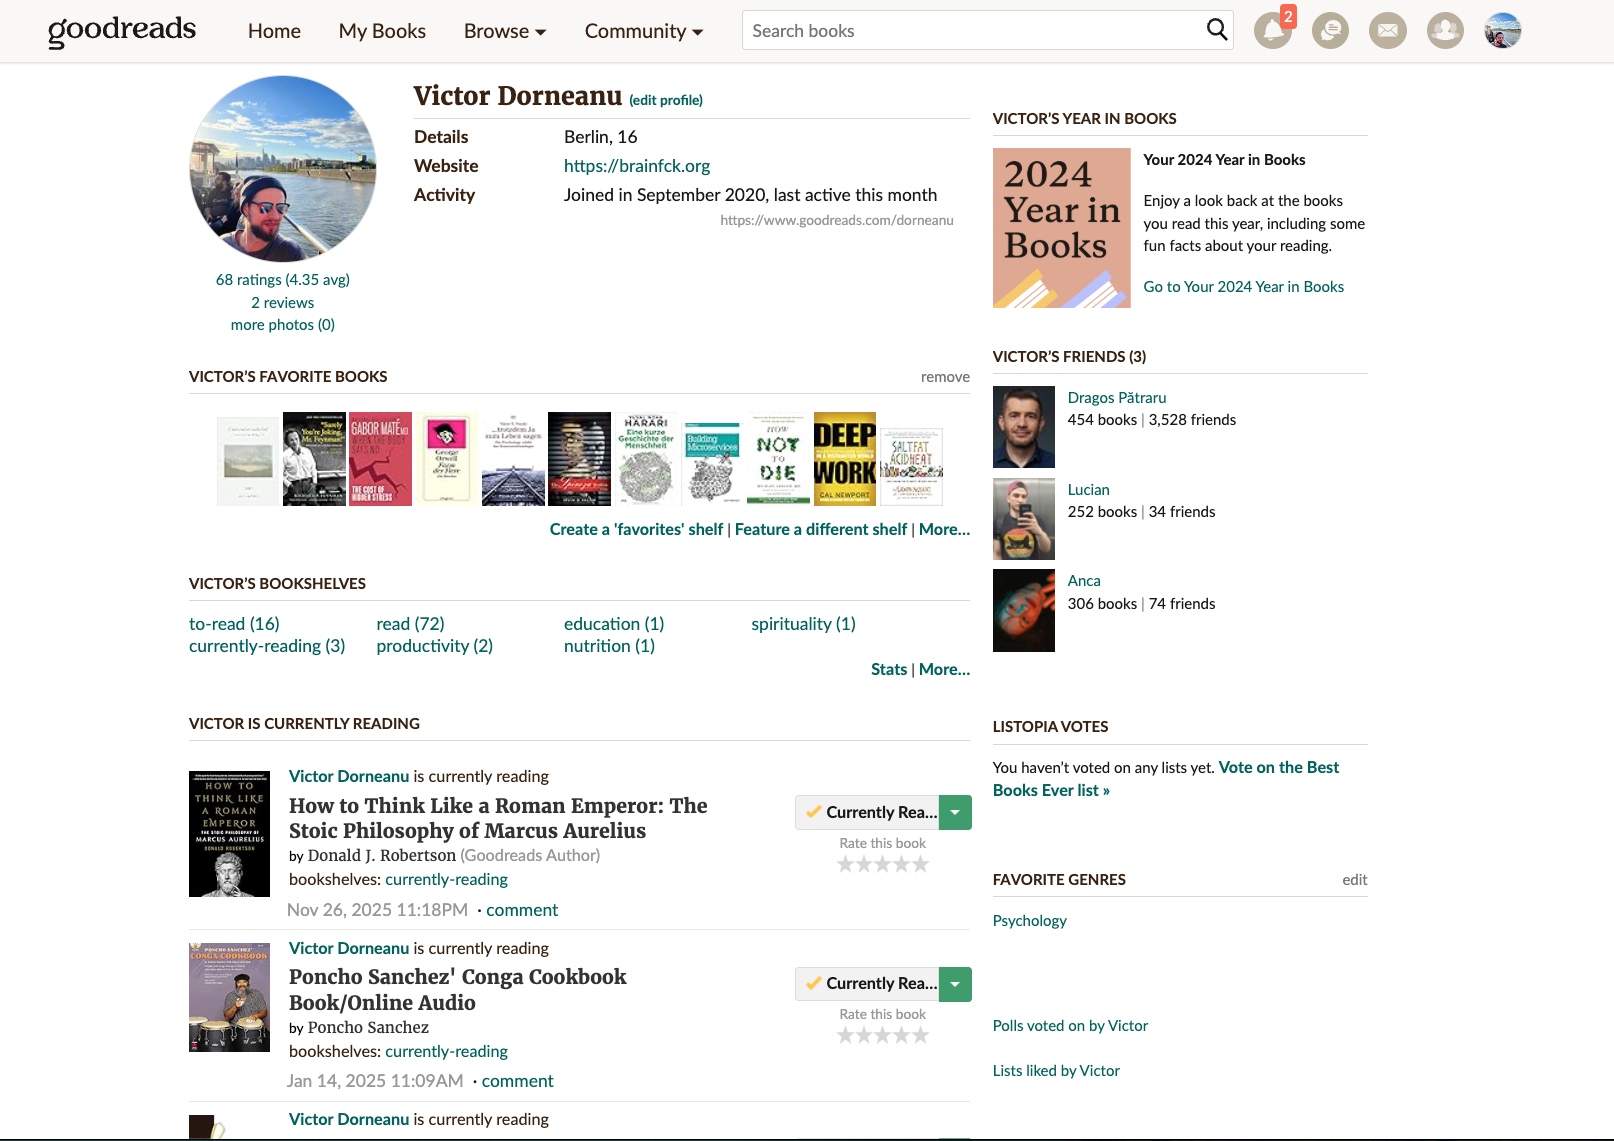Click the goodreads logo
This screenshot has height=1141, width=1614.
point(122,30)
